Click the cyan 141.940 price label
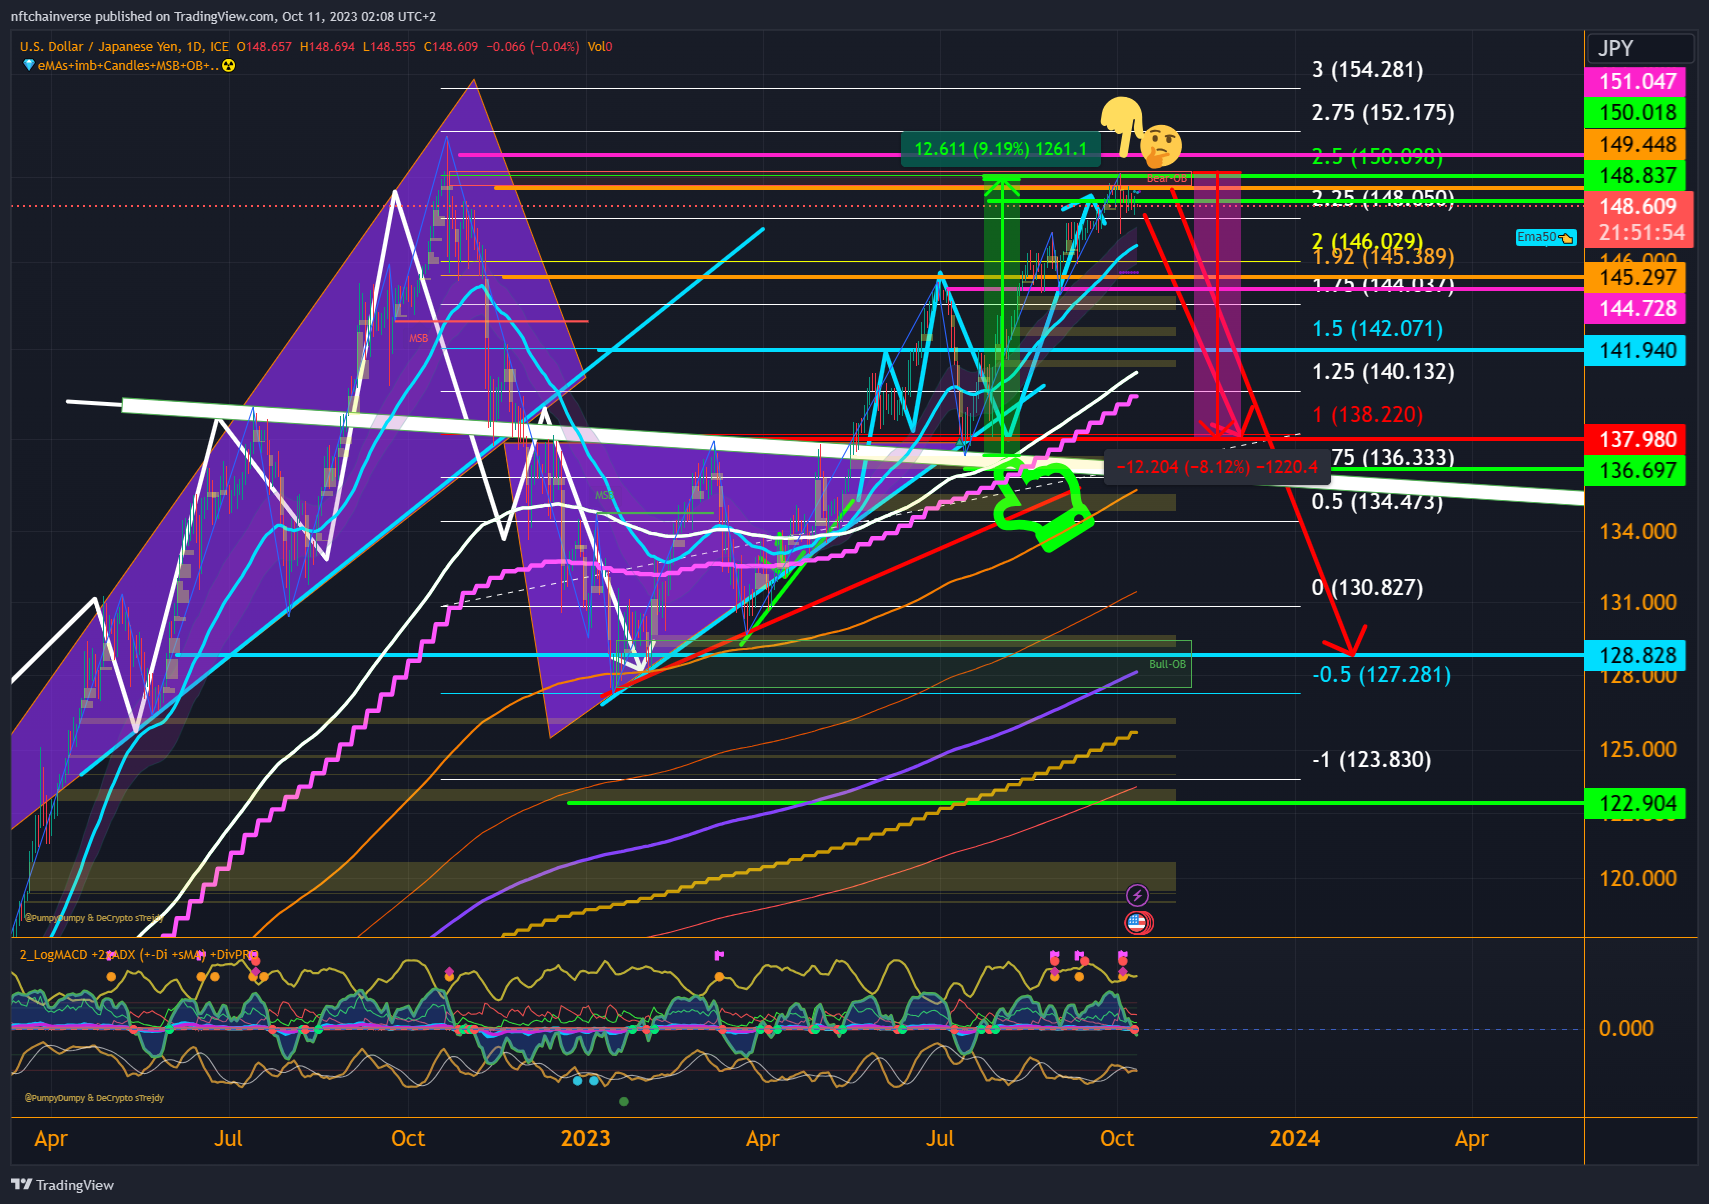Screen dimensions: 1709x1204 (x=1636, y=350)
